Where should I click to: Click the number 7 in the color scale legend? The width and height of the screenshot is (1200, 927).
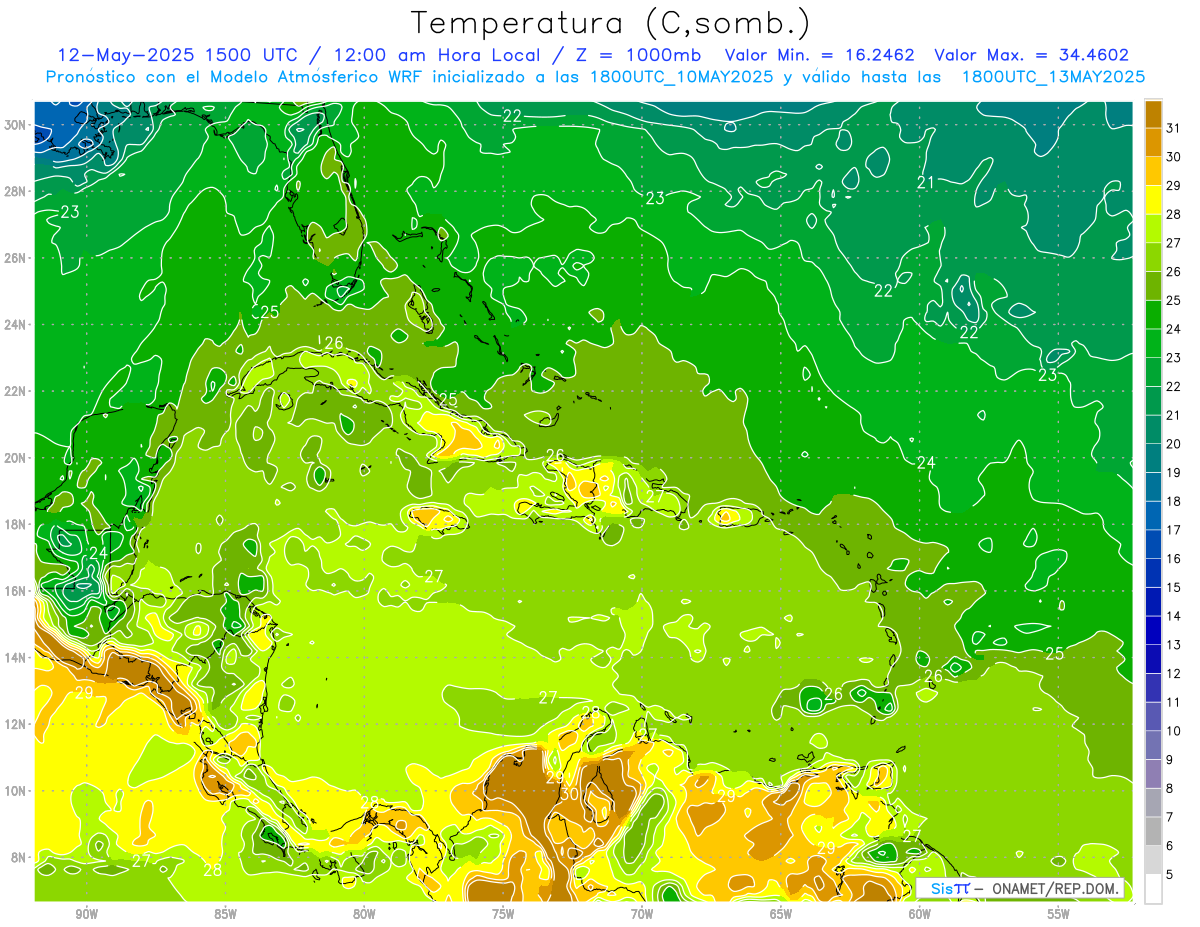1171,817
